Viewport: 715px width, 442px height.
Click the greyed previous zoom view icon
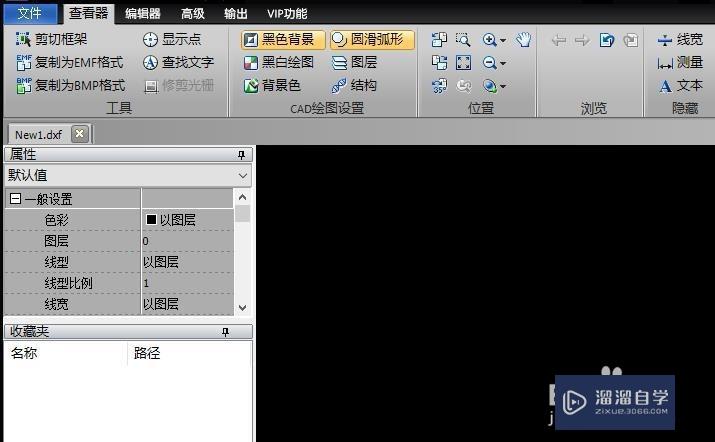coord(463,85)
